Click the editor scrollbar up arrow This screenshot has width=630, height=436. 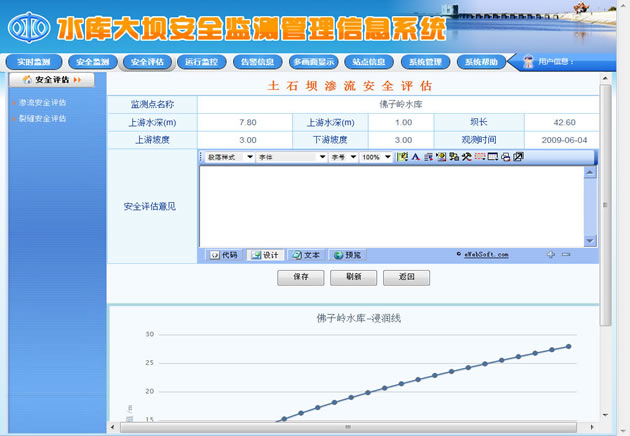click(590, 172)
